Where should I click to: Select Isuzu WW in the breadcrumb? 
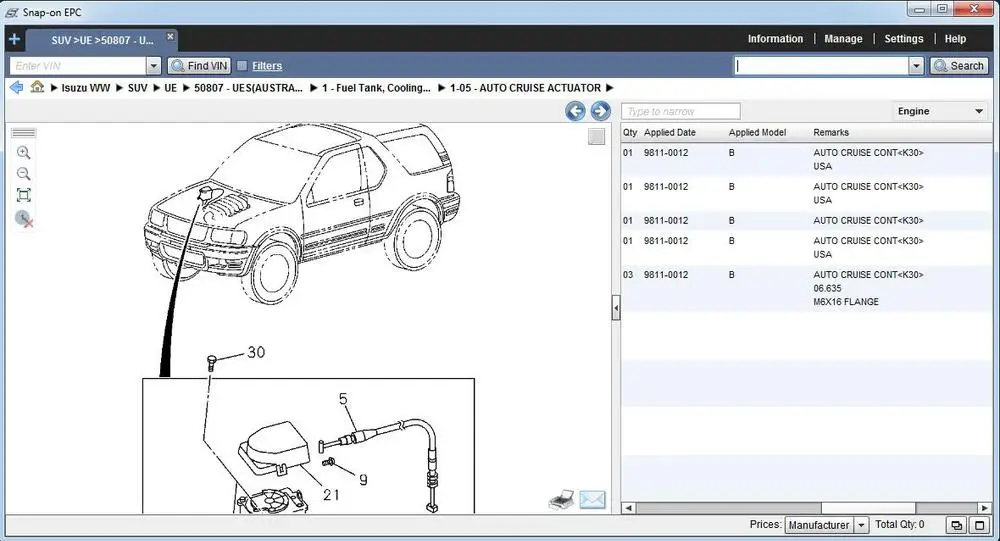[x=85, y=88]
